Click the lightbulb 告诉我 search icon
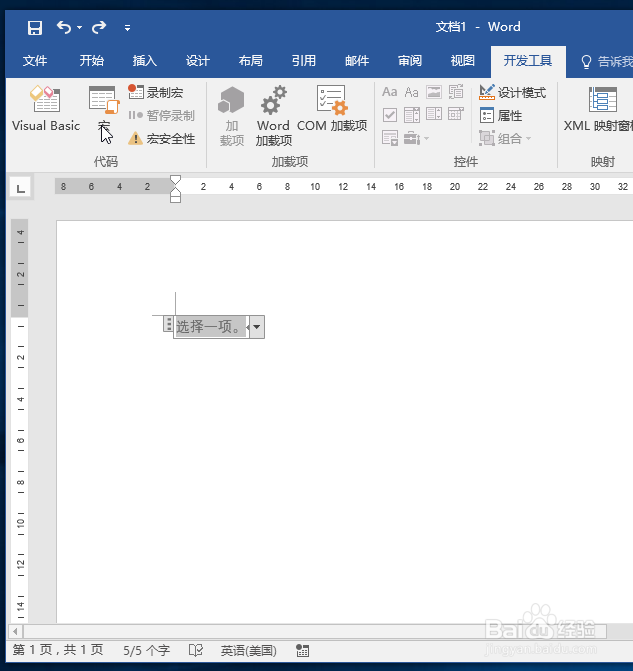Image resolution: width=633 pixels, height=671 pixels. (x=586, y=62)
